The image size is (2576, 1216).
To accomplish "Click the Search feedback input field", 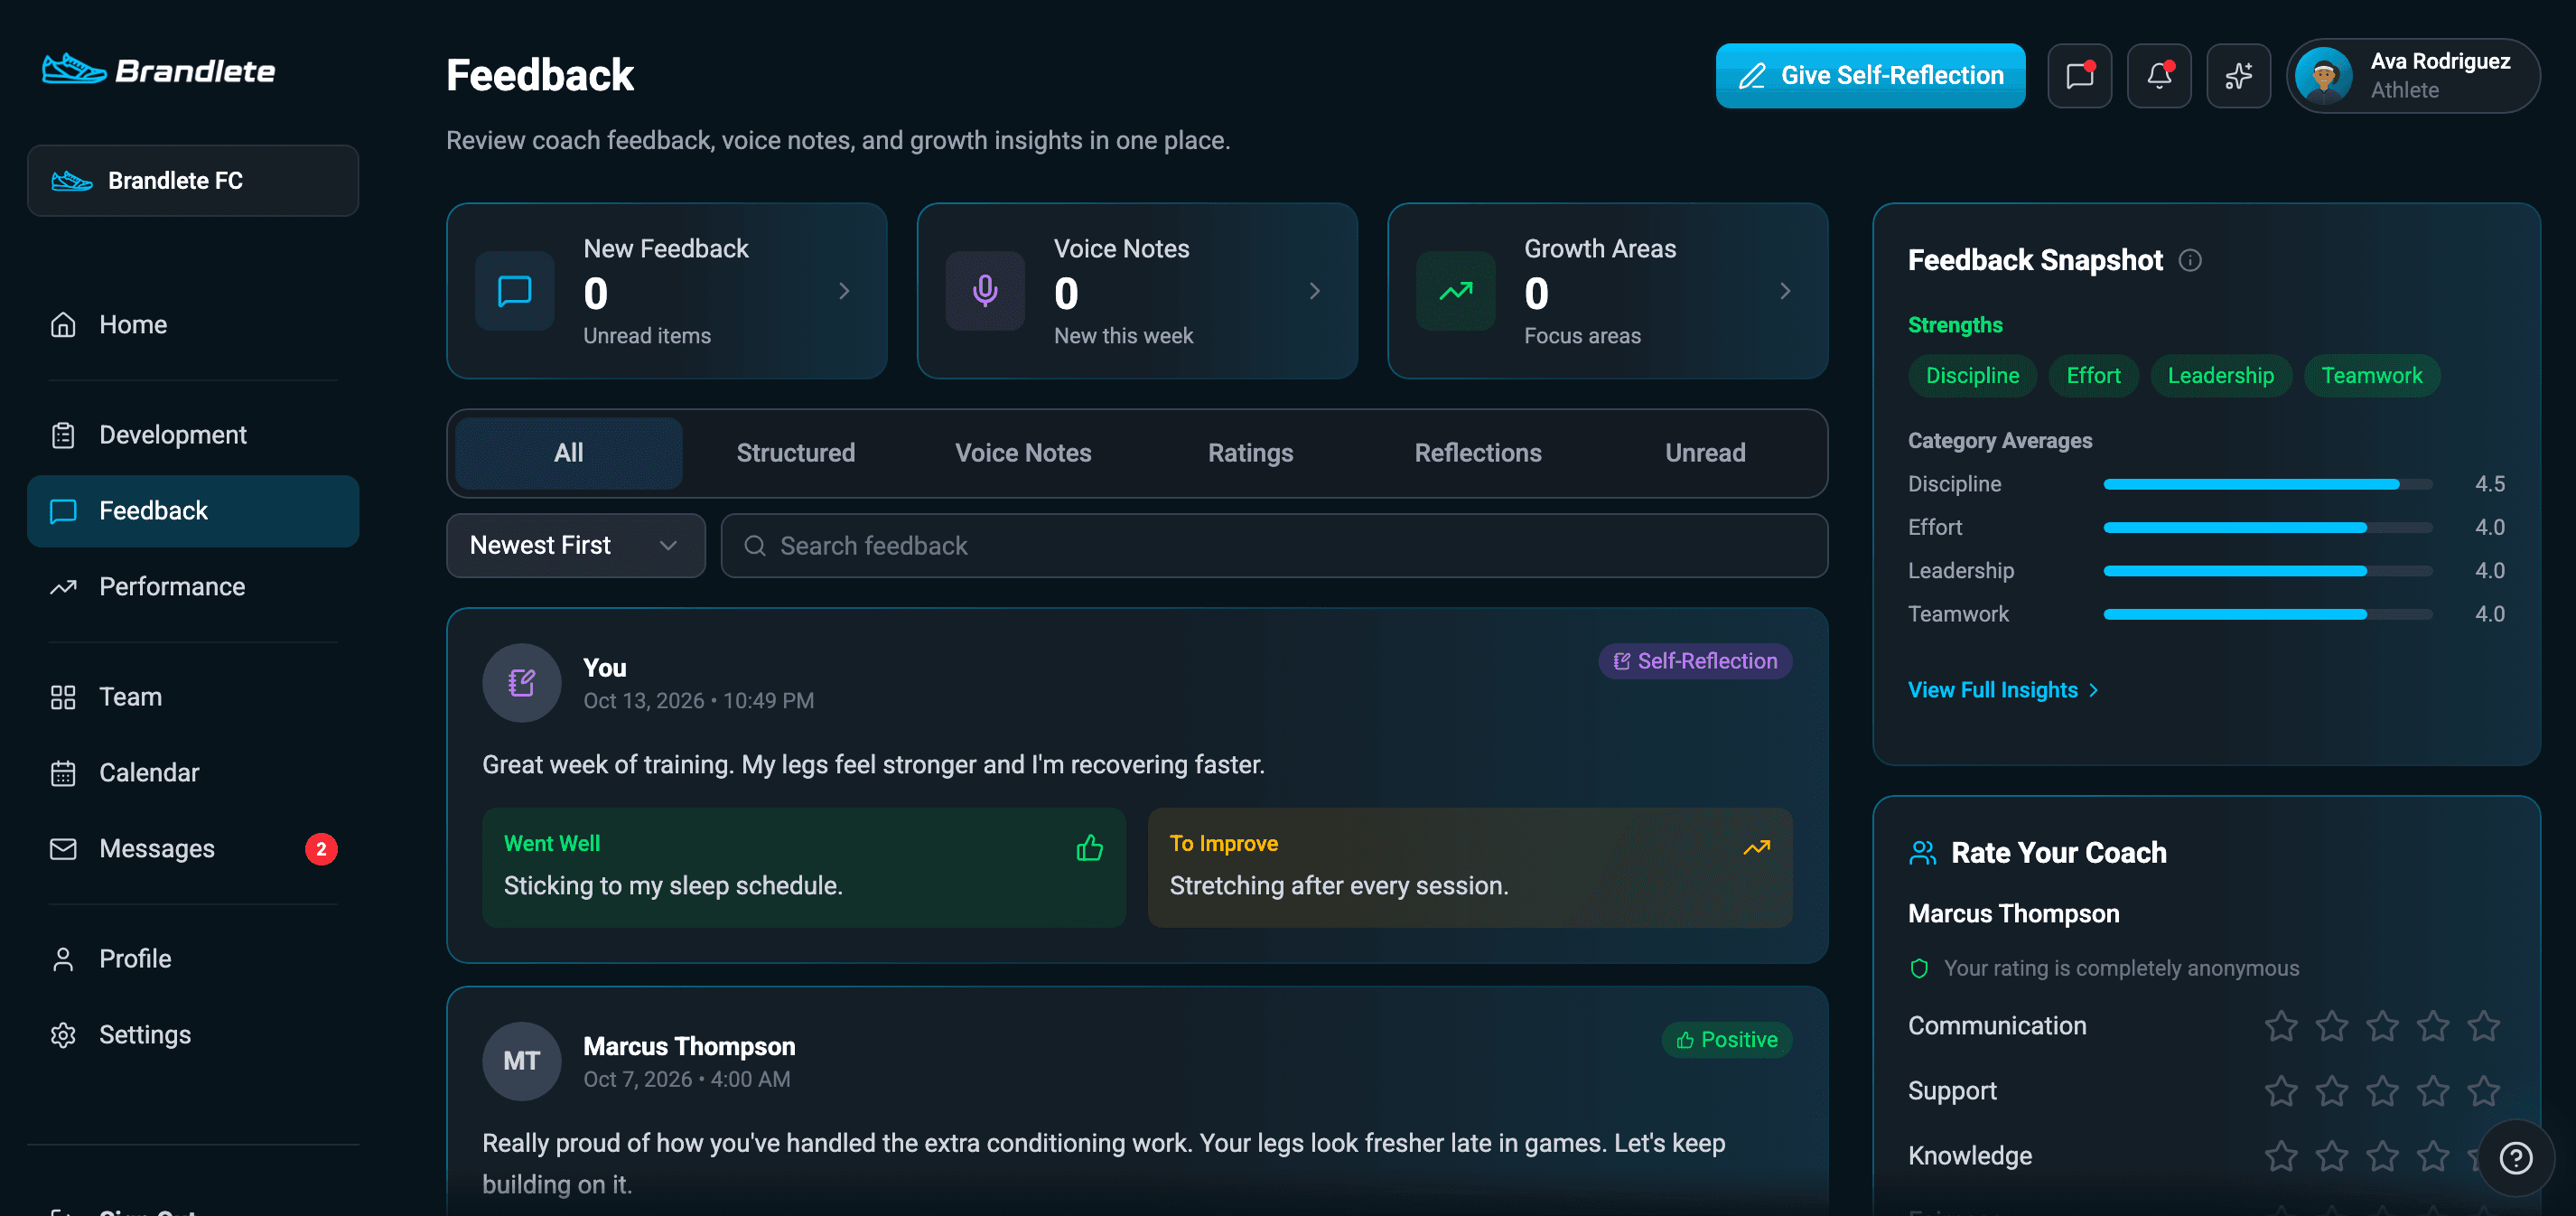I will coord(1274,546).
